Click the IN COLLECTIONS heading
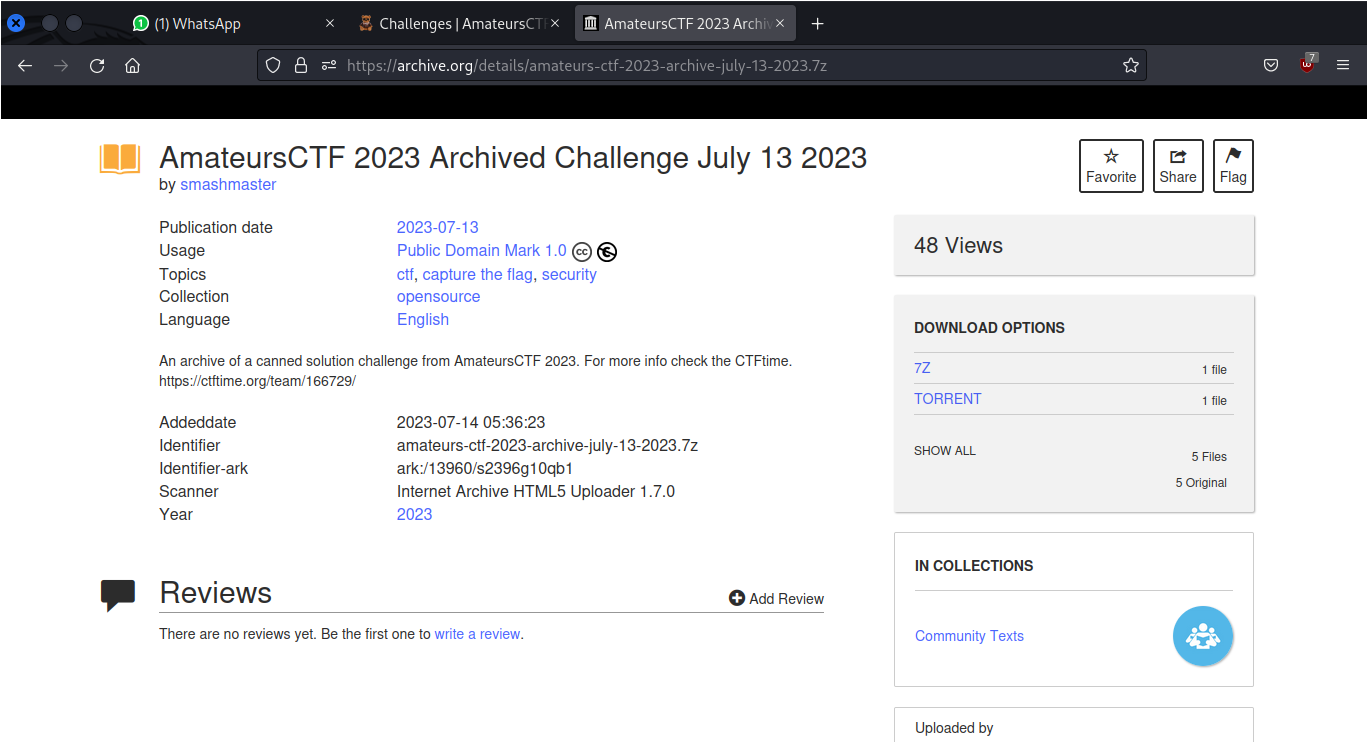 coord(974,566)
